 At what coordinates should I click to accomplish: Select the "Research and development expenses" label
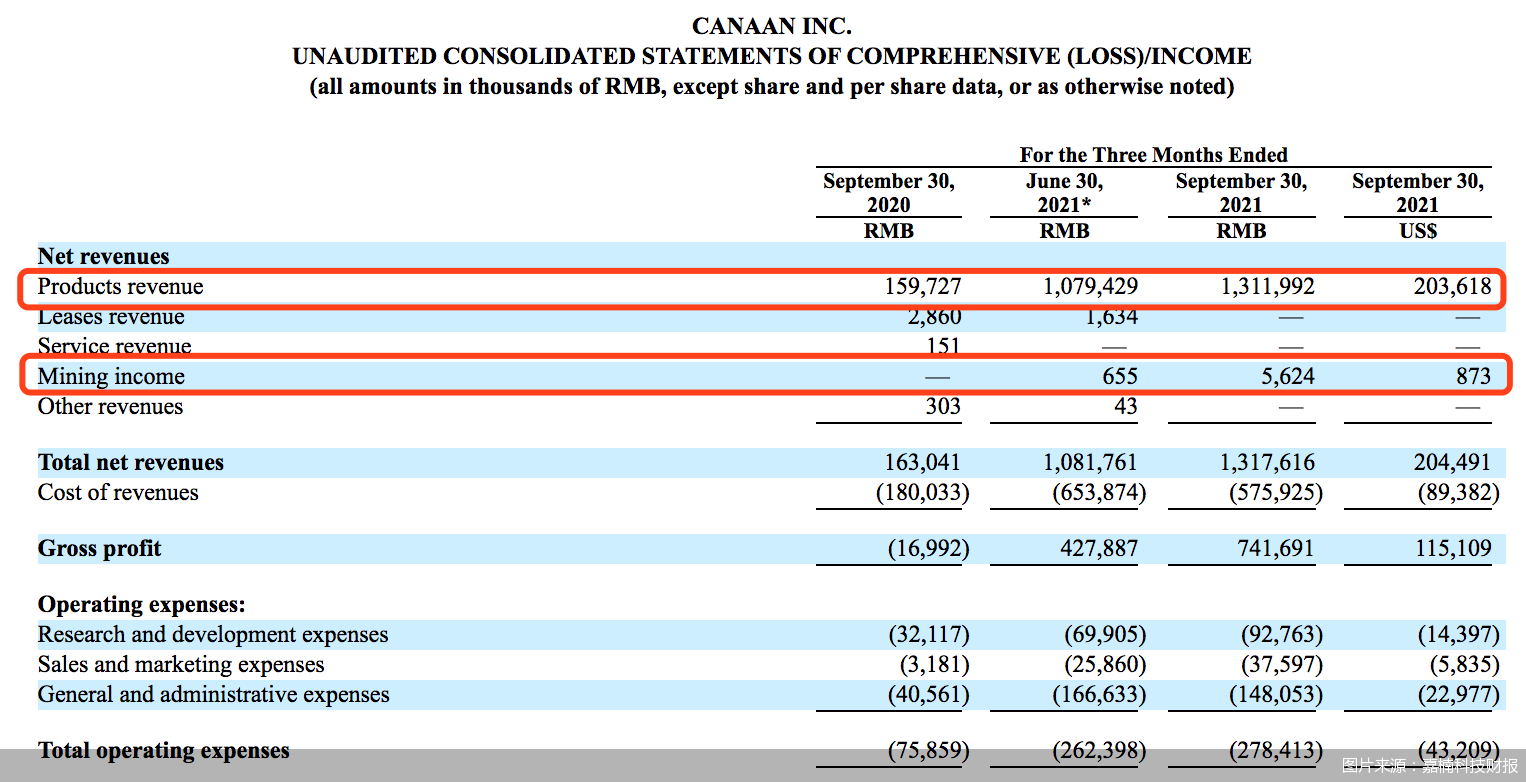click(213, 635)
